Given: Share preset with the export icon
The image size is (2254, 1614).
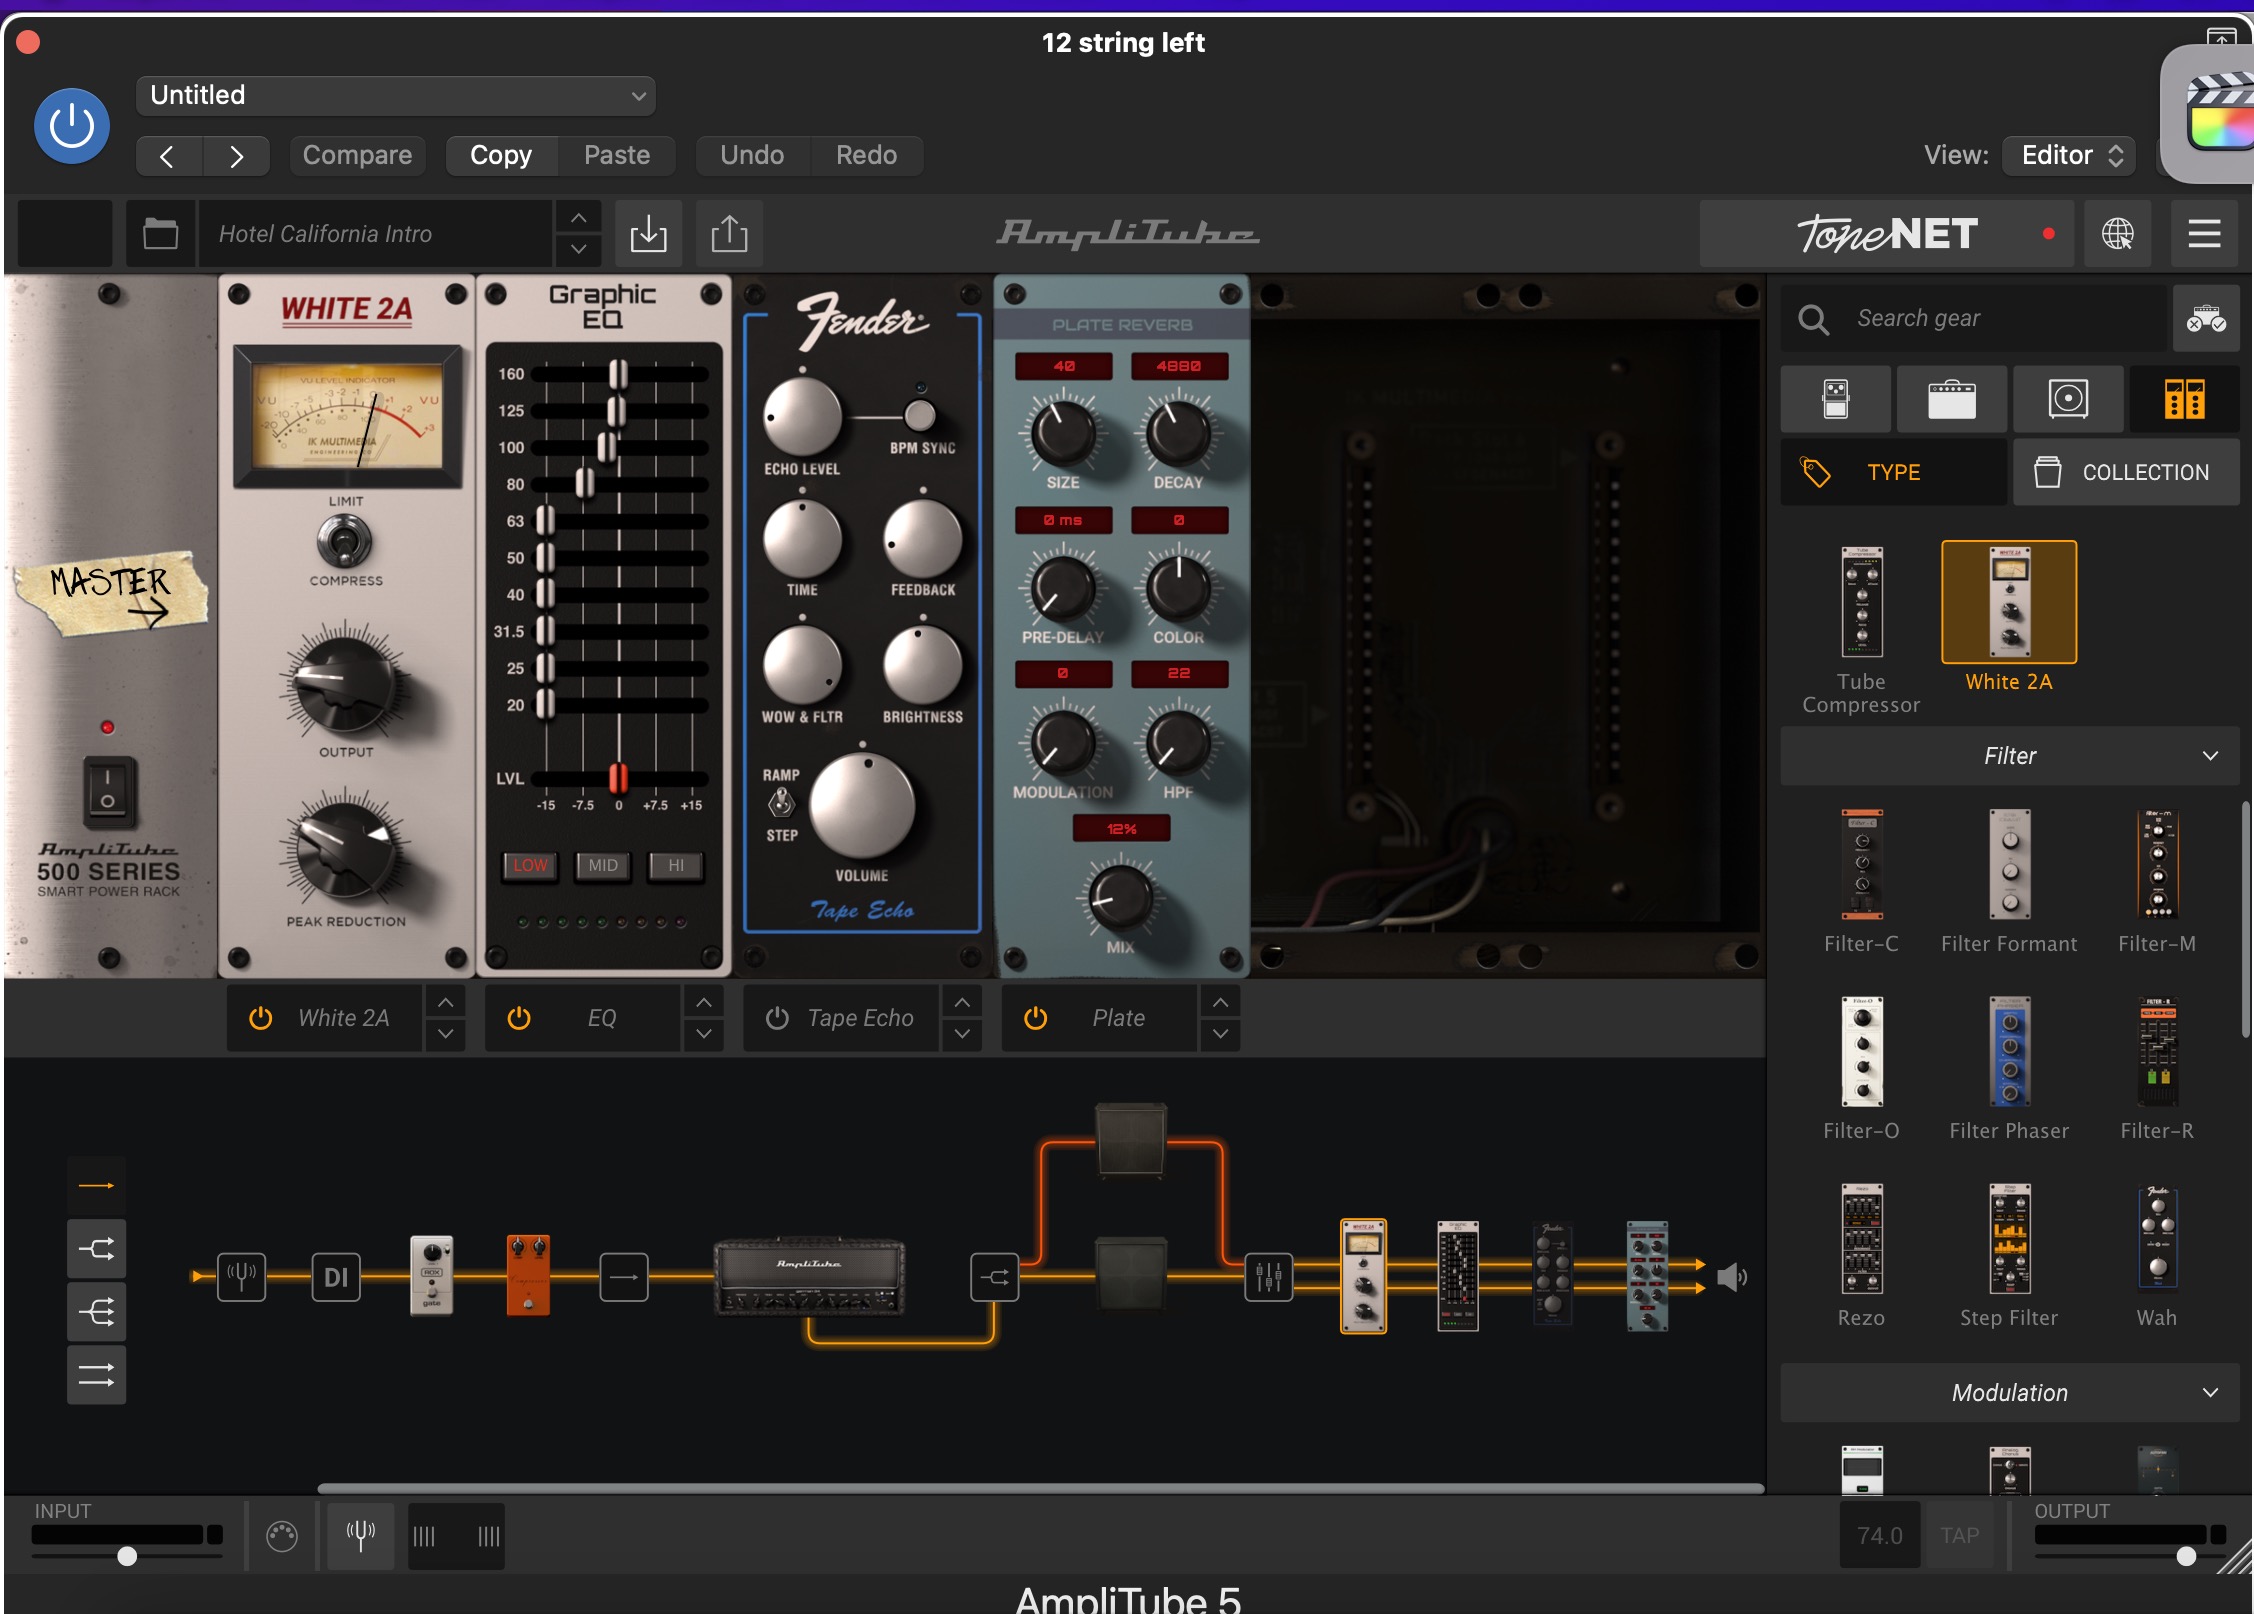Looking at the screenshot, I should pos(729,234).
